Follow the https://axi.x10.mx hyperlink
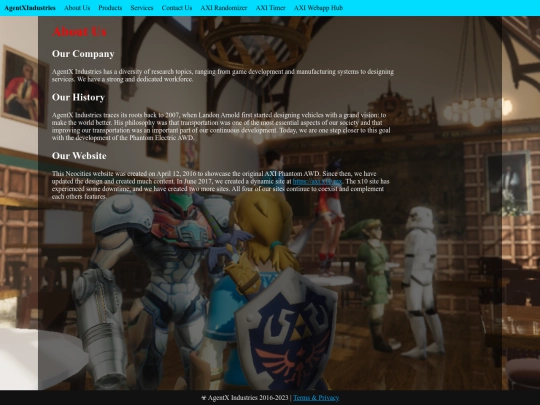 [x=317, y=181]
